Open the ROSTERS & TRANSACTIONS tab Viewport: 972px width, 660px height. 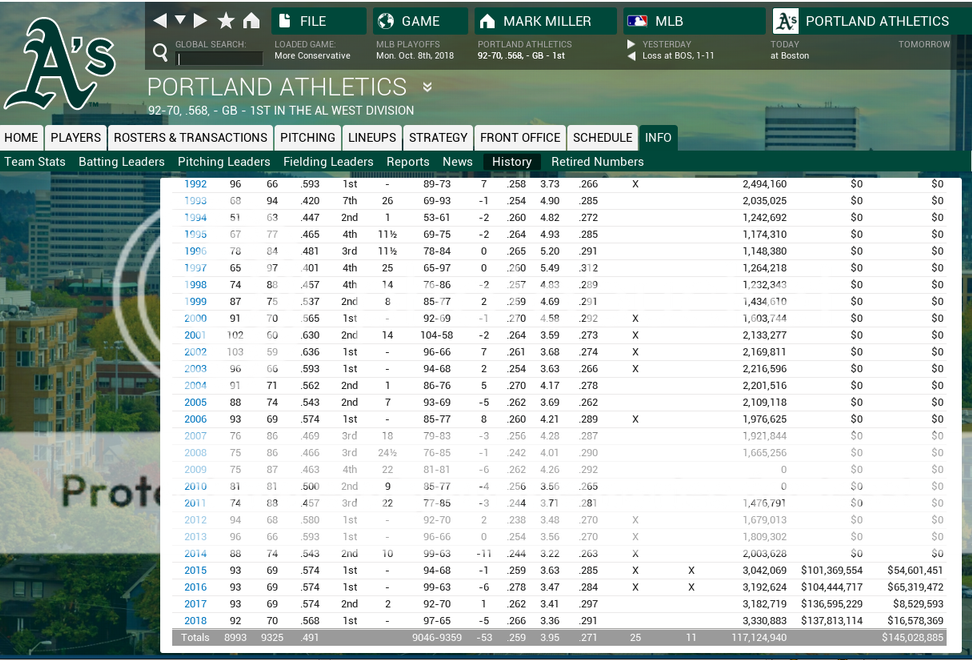tap(190, 138)
